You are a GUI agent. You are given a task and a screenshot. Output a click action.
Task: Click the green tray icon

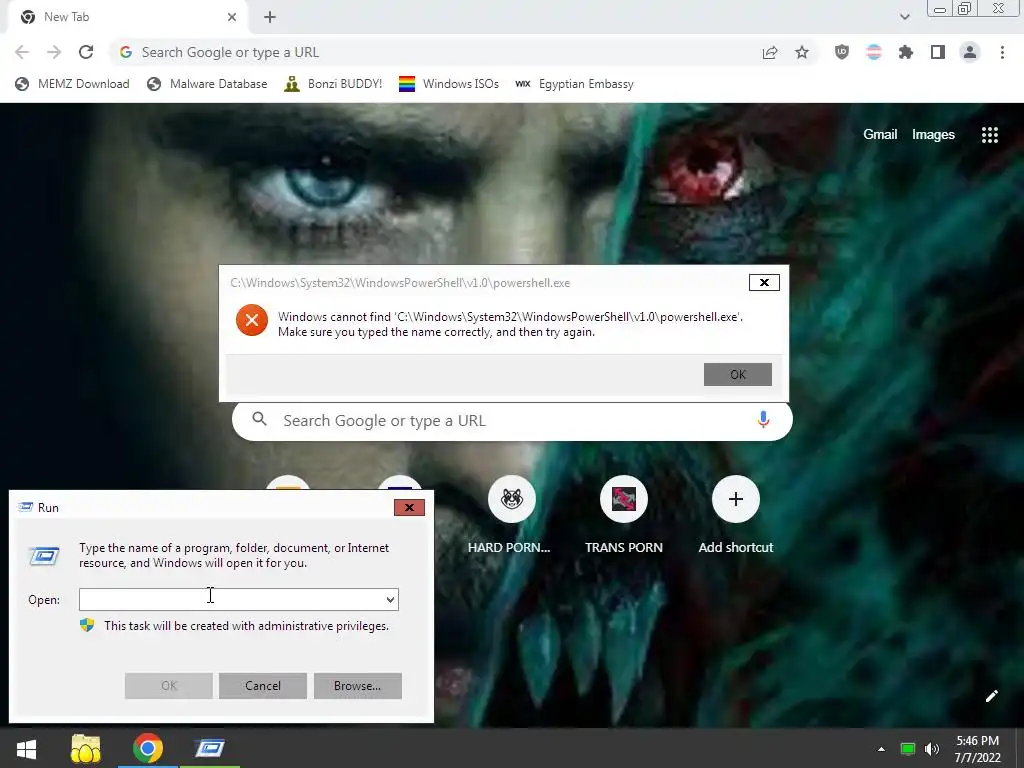pyautogui.click(x=908, y=749)
